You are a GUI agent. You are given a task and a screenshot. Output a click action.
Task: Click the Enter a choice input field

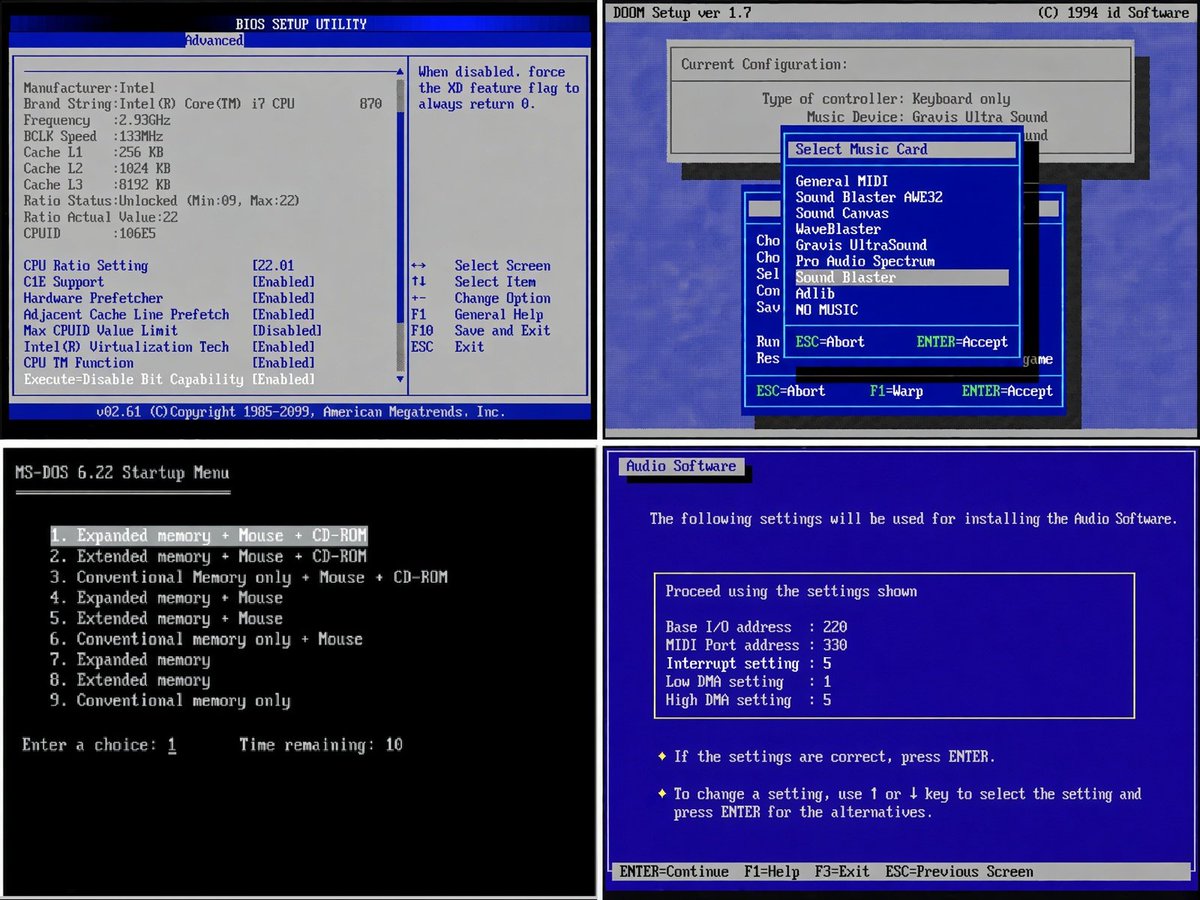point(172,745)
